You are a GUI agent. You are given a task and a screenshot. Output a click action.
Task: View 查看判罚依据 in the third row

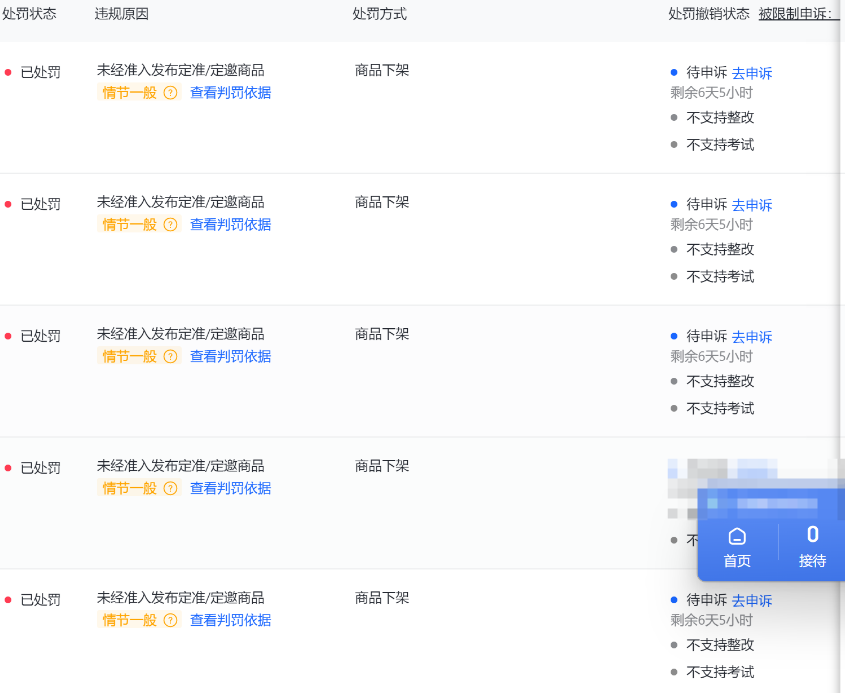pos(230,357)
